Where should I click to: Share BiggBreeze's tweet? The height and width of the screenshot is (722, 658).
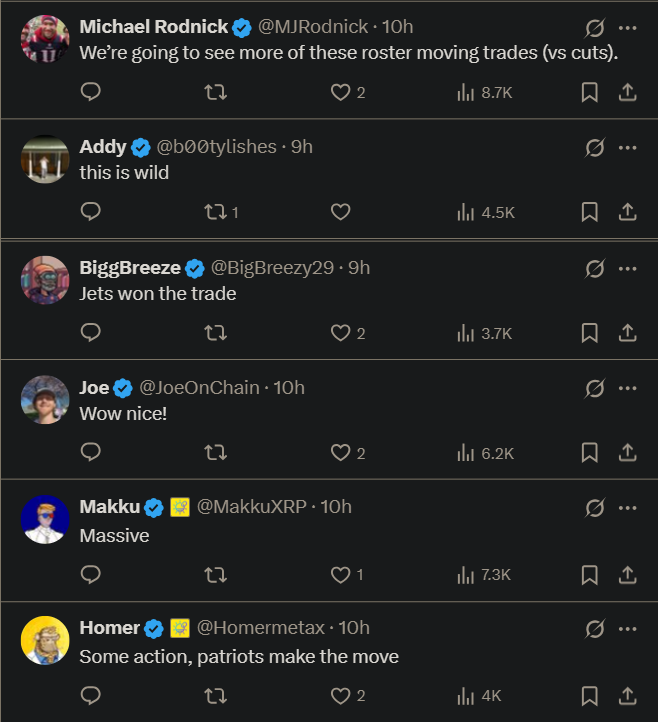click(x=627, y=332)
